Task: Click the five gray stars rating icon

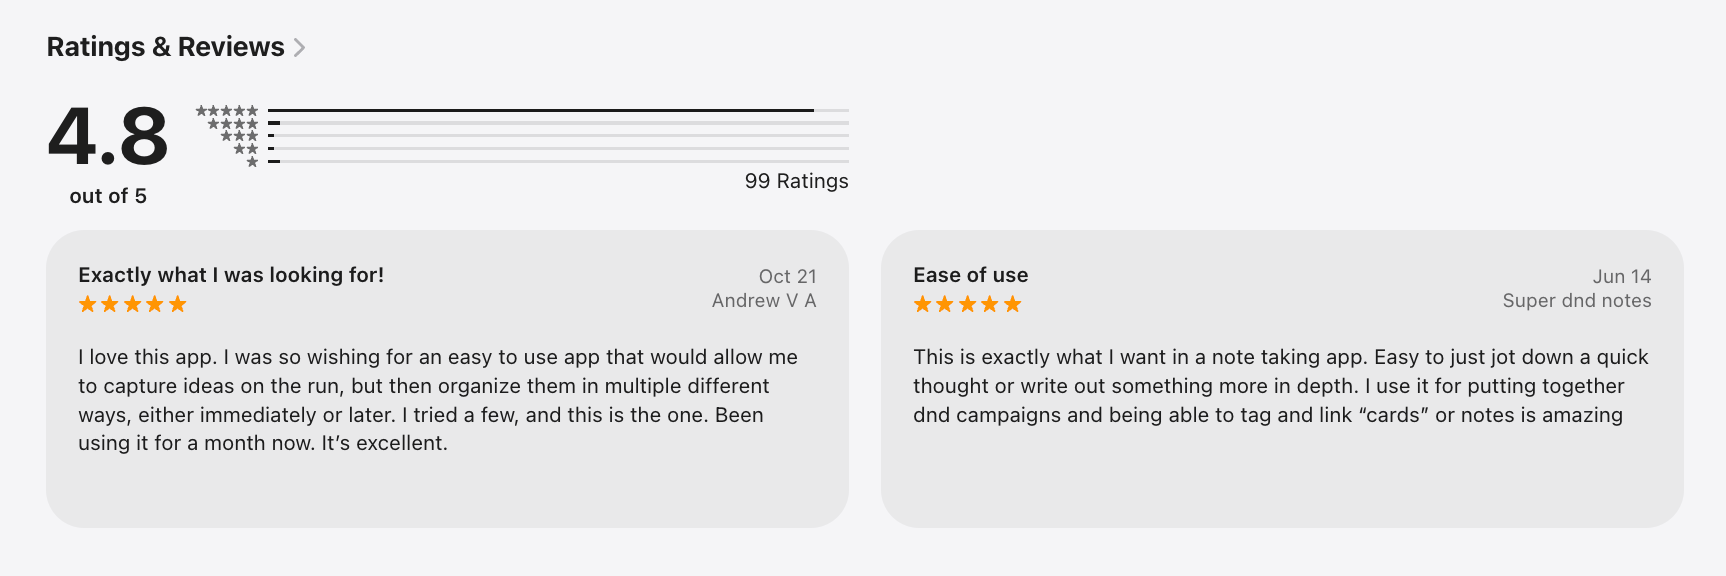Action: tap(228, 110)
